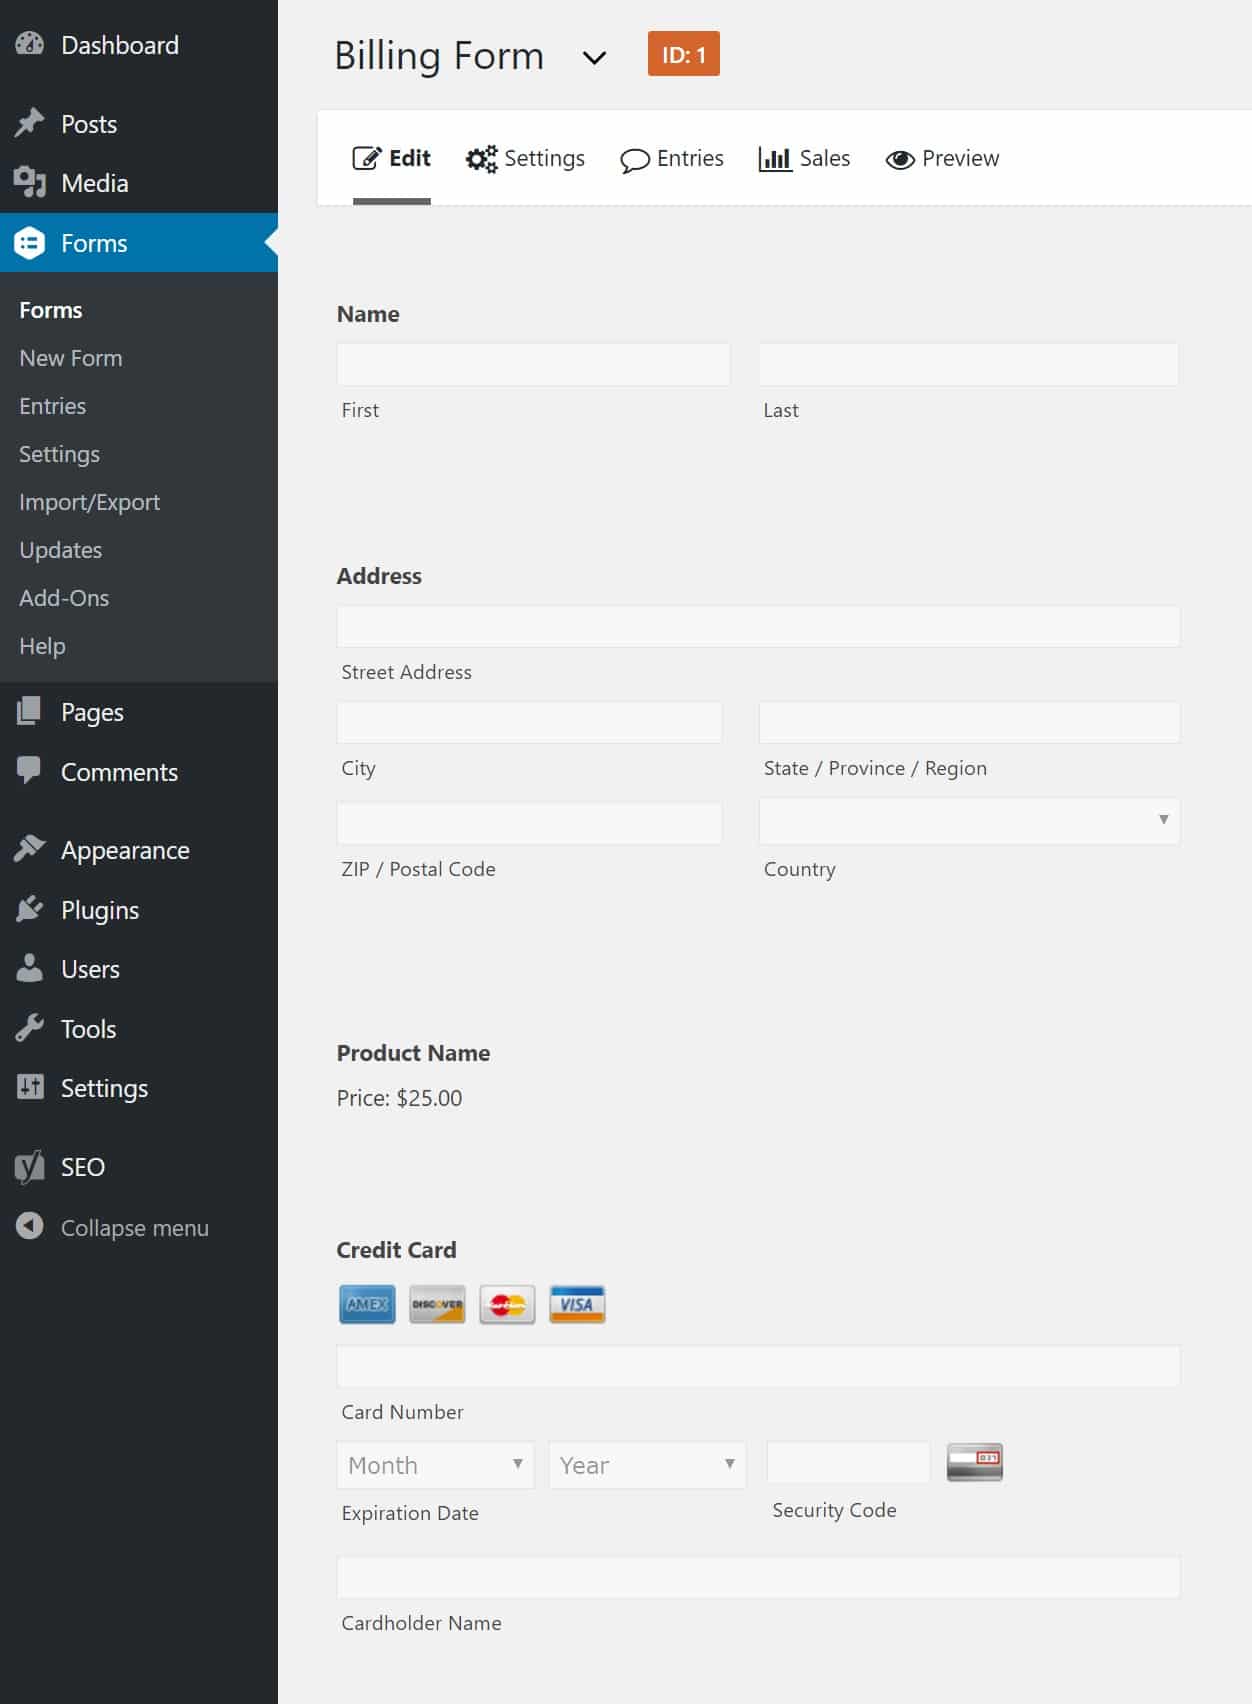Open the form Settings tab
Viewport: 1252px width, 1704px height.
click(526, 159)
